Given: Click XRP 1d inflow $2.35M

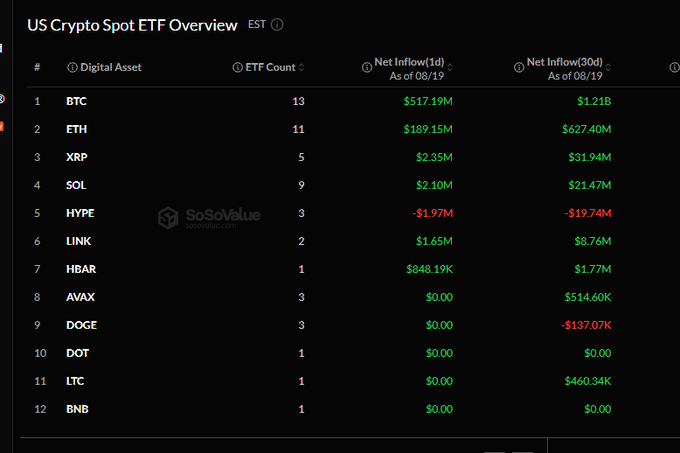Looking at the screenshot, I should click(434, 157).
